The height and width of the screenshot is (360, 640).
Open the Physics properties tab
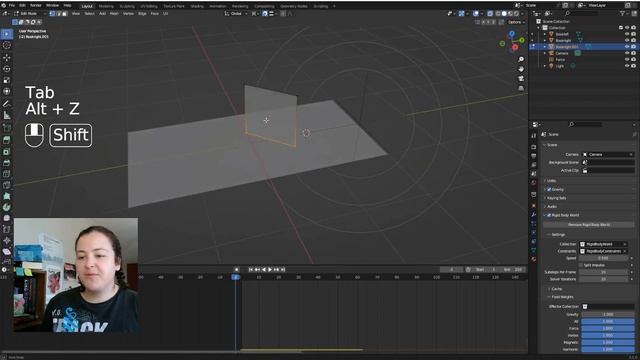[x=533, y=232]
